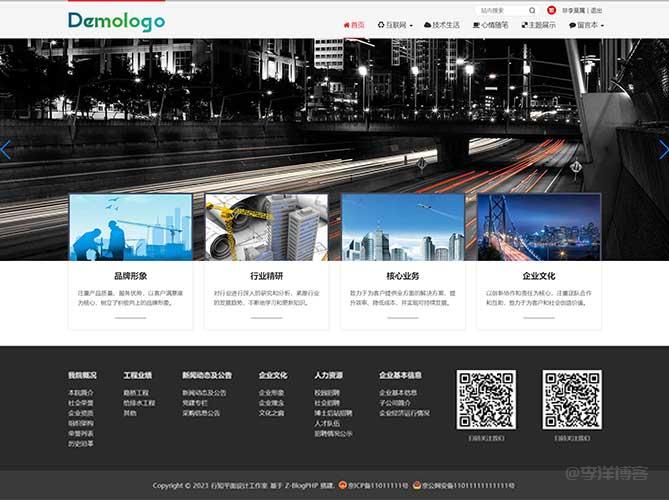This screenshot has height=500, width=669.
Task: Click the 退出 logout link
Action: pos(596,10)
